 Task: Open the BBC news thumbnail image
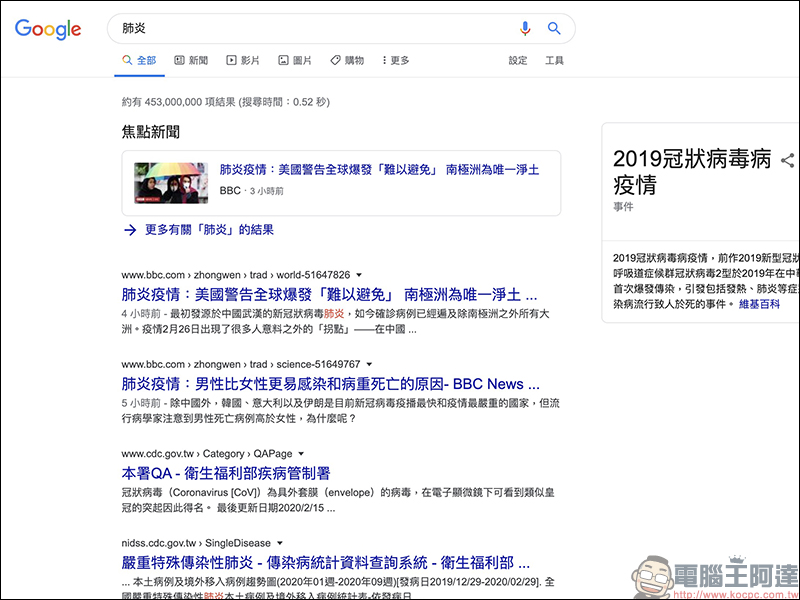click(171, 183)
